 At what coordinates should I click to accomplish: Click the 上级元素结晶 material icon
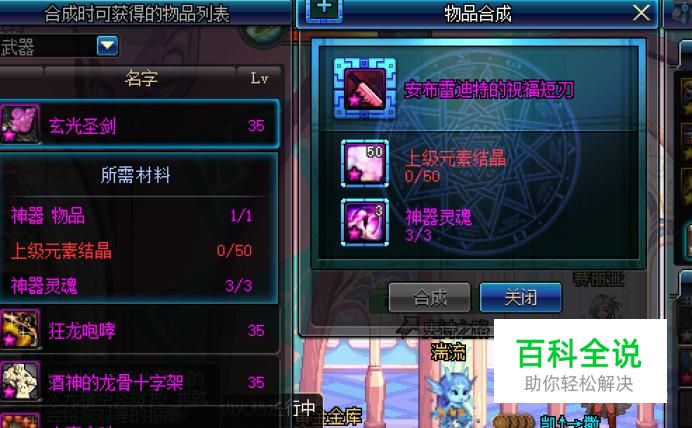(x=365, y=163)
